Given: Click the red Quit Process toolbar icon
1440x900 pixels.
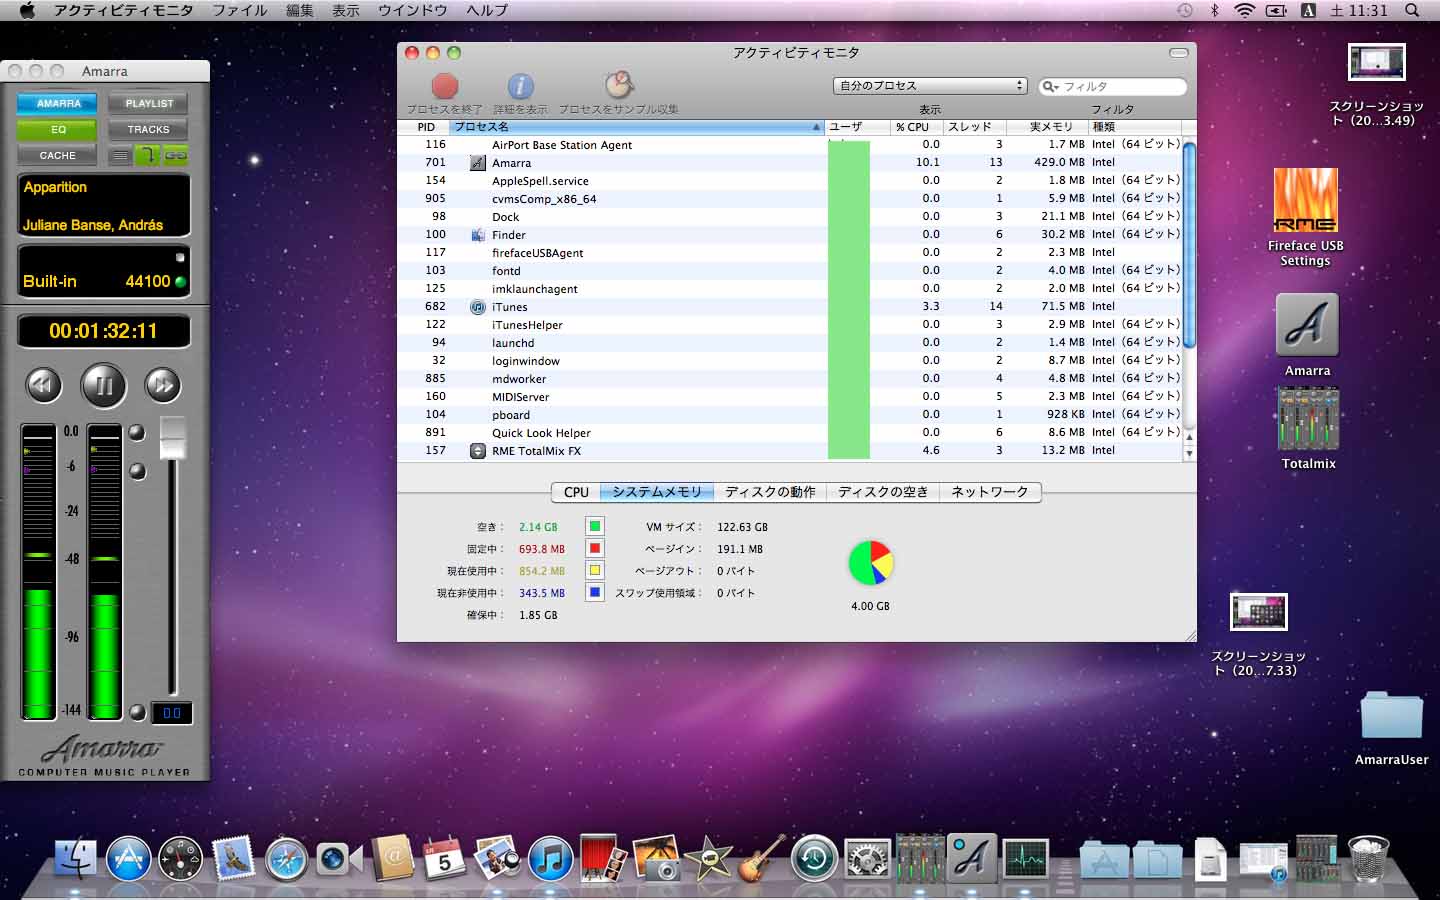Looking at the screenshot, I should click(445, 86).
